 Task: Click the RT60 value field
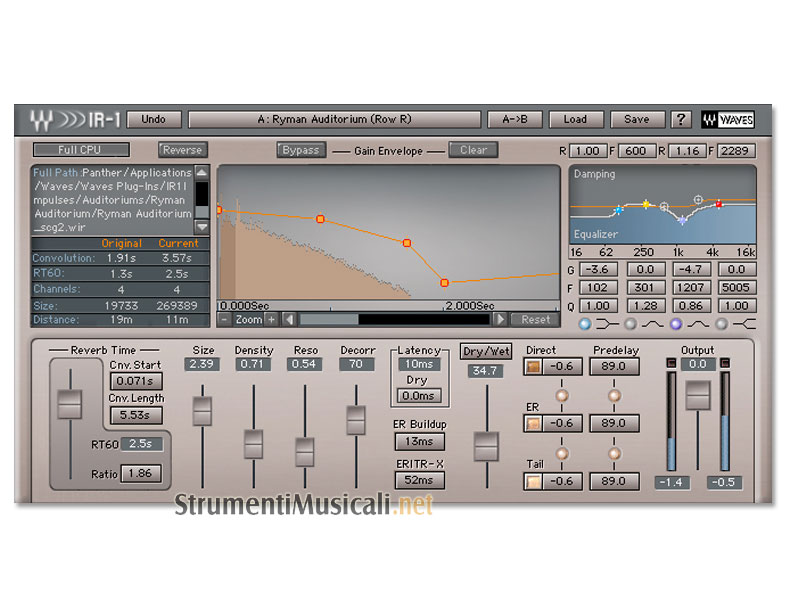point(141,444)
